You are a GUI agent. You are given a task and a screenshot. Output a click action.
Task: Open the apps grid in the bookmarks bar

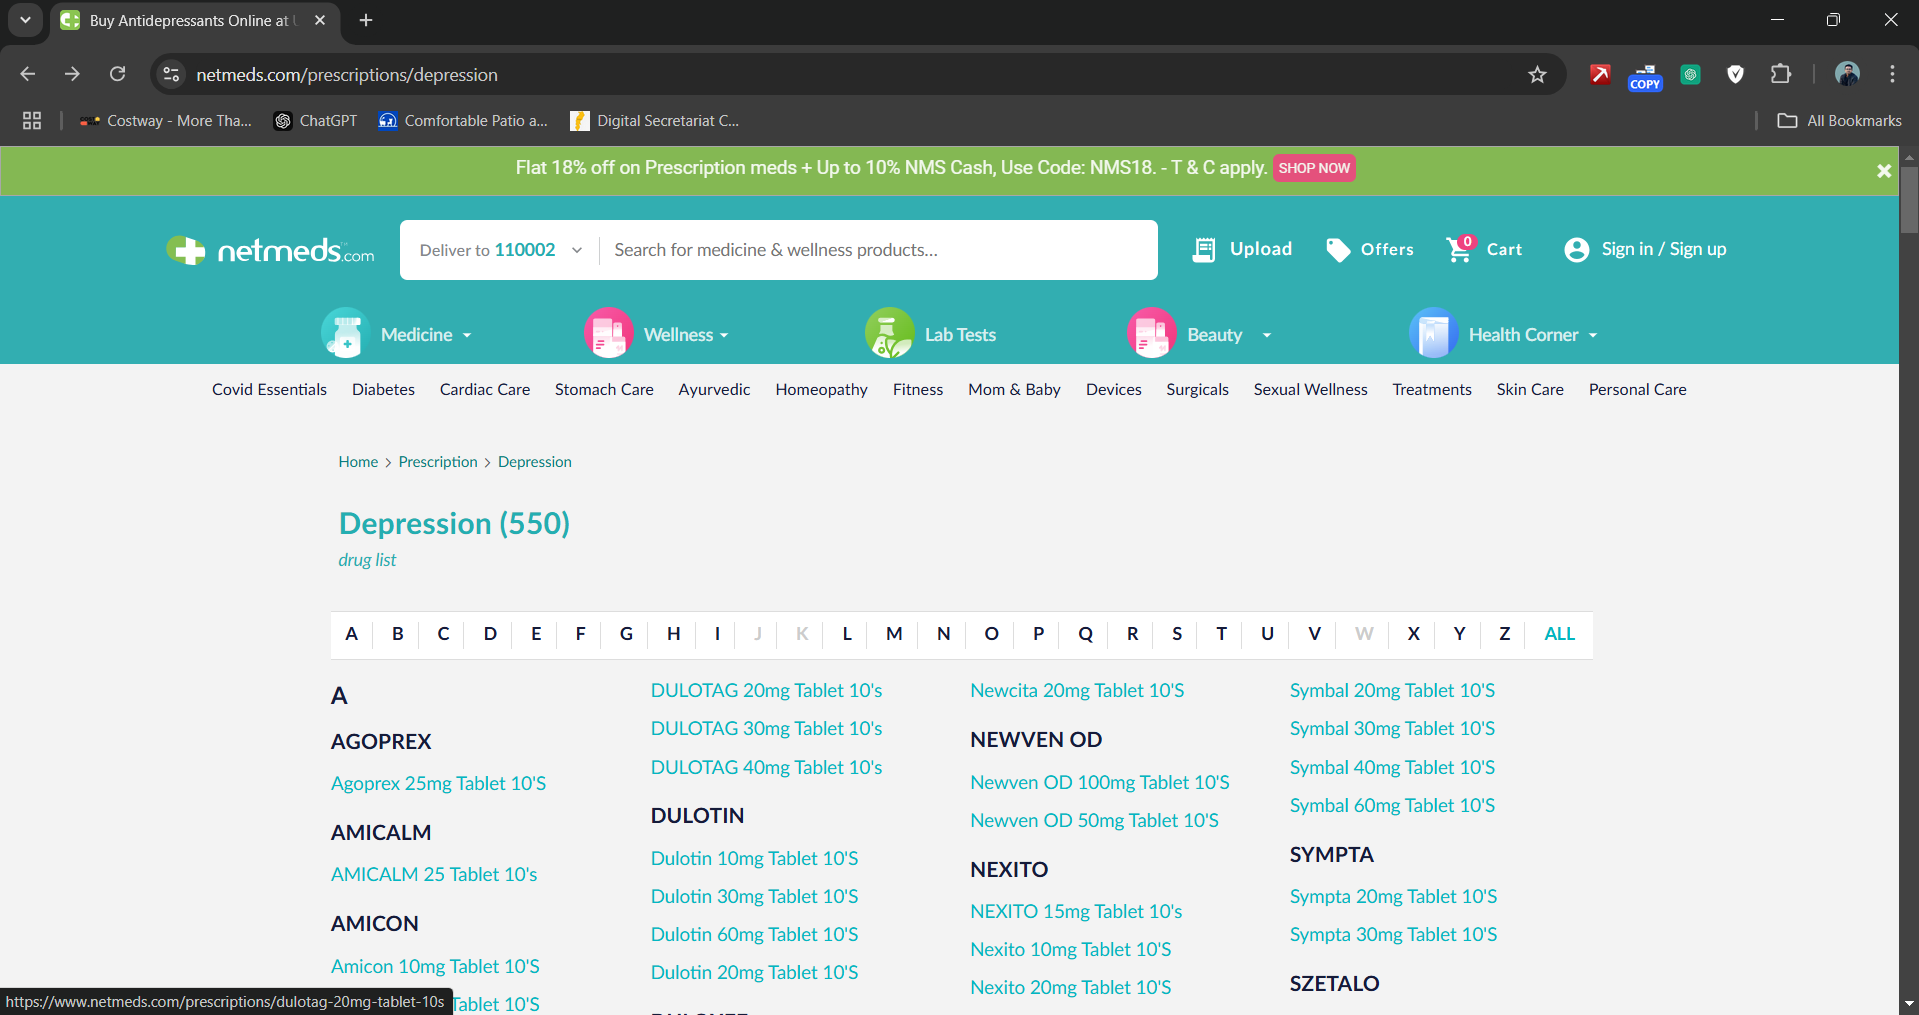point(32,121)
